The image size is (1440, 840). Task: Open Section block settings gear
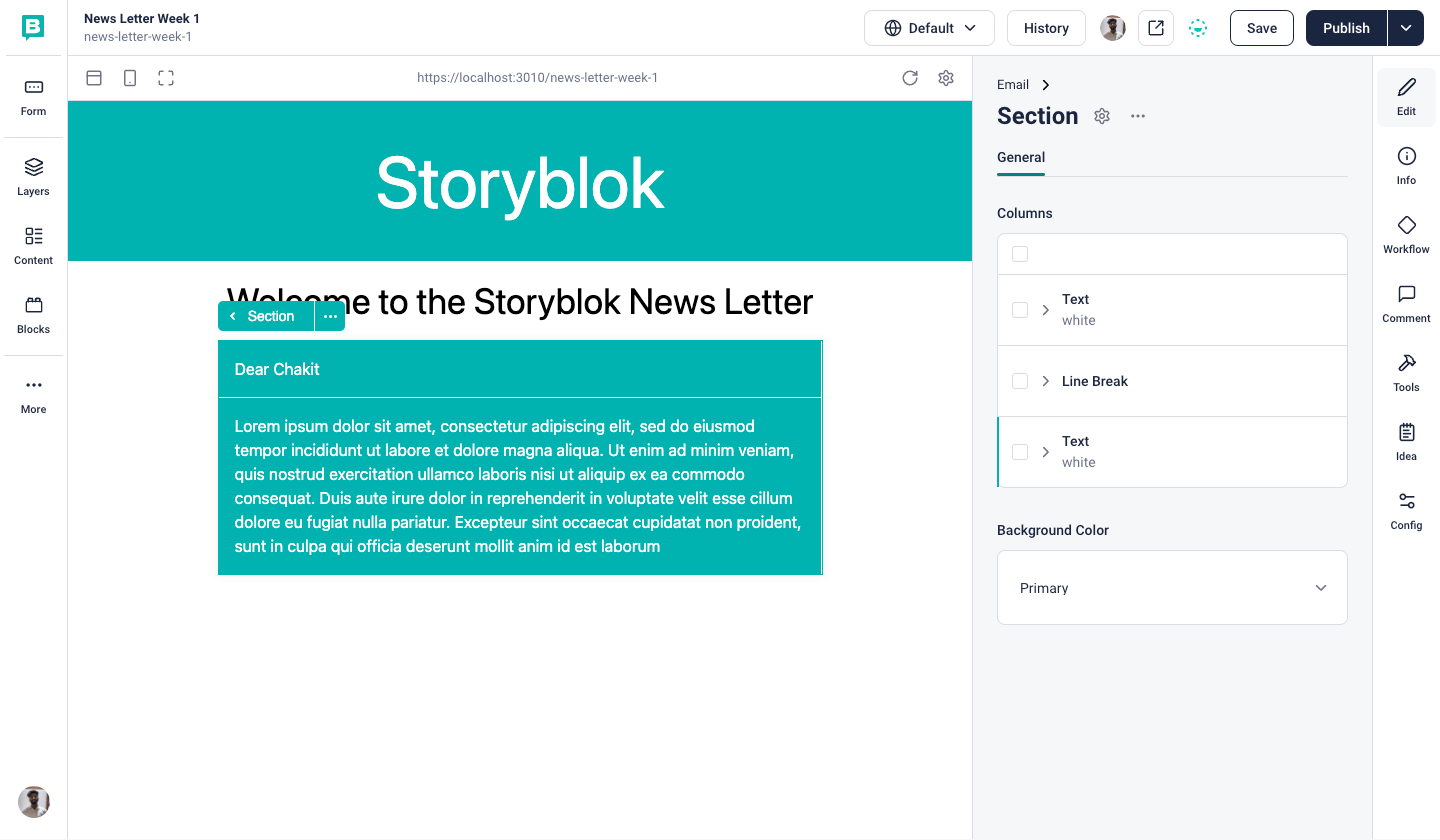(x=1102, y=116)
